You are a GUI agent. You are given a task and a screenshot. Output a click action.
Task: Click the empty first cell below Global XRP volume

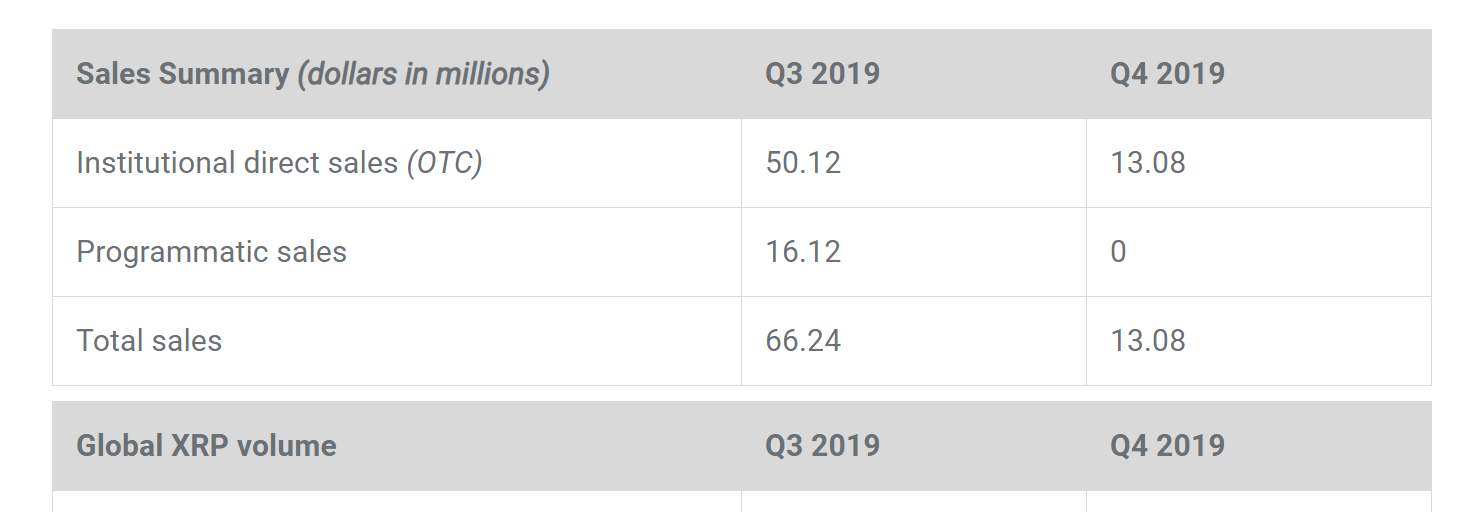[x=397, y=502]
